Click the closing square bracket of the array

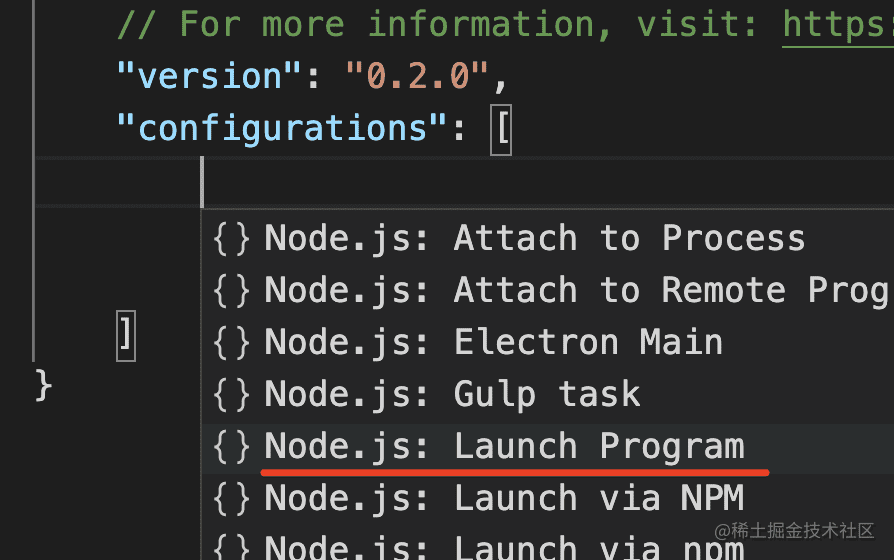coord(125,334)
